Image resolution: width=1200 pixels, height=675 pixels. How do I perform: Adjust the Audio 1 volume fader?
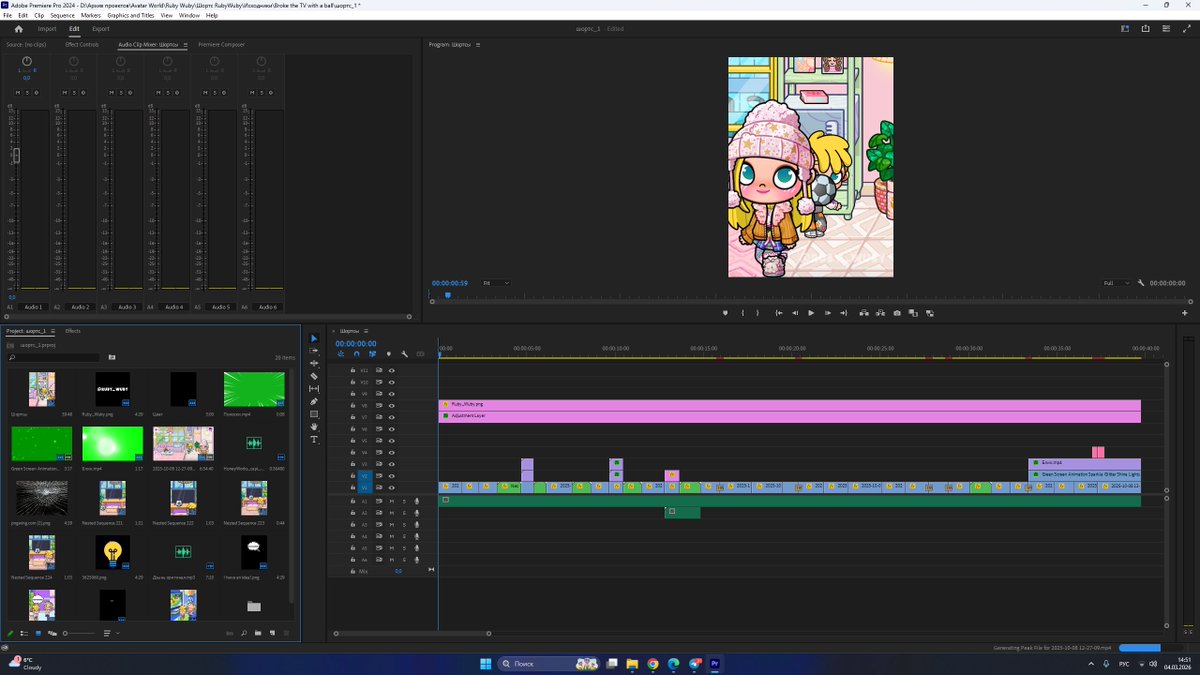15,156
